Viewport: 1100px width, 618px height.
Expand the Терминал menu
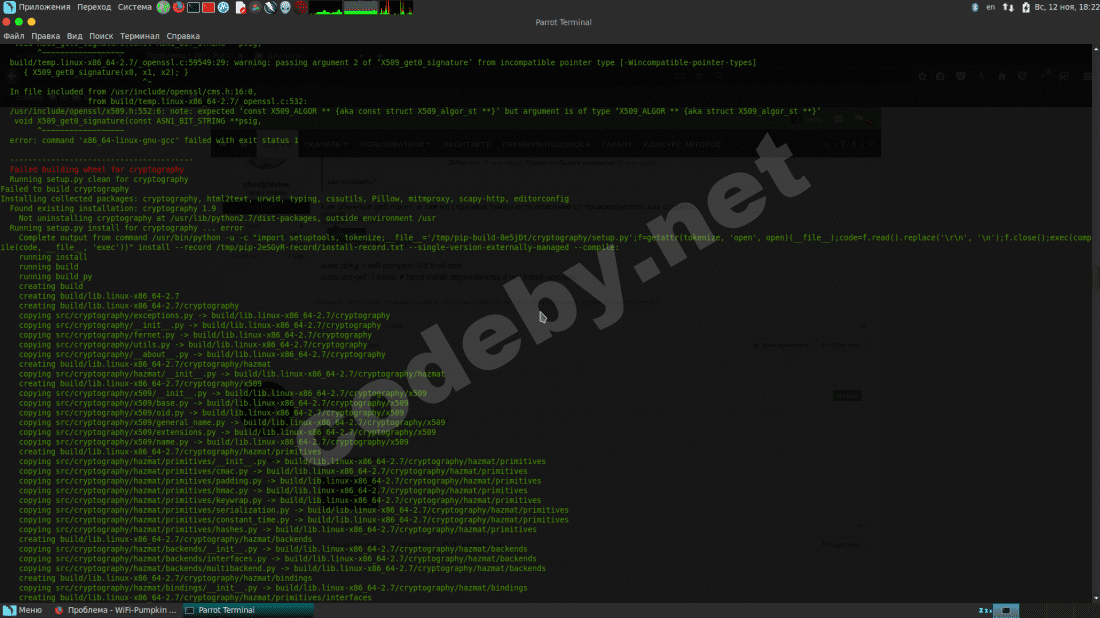coord(139,35)
